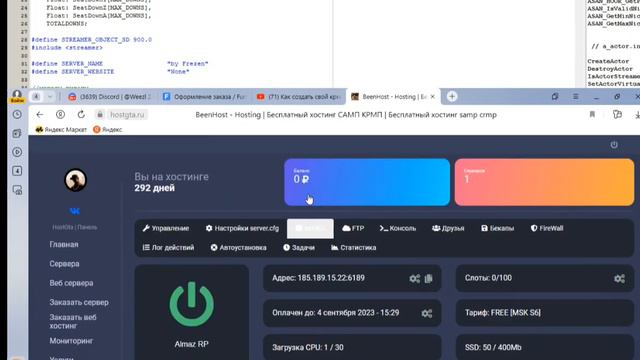Viewport: 640px width, 360px height.
Task: Open Веб сервера in sidebar
Action: click(x=71, y=283)
